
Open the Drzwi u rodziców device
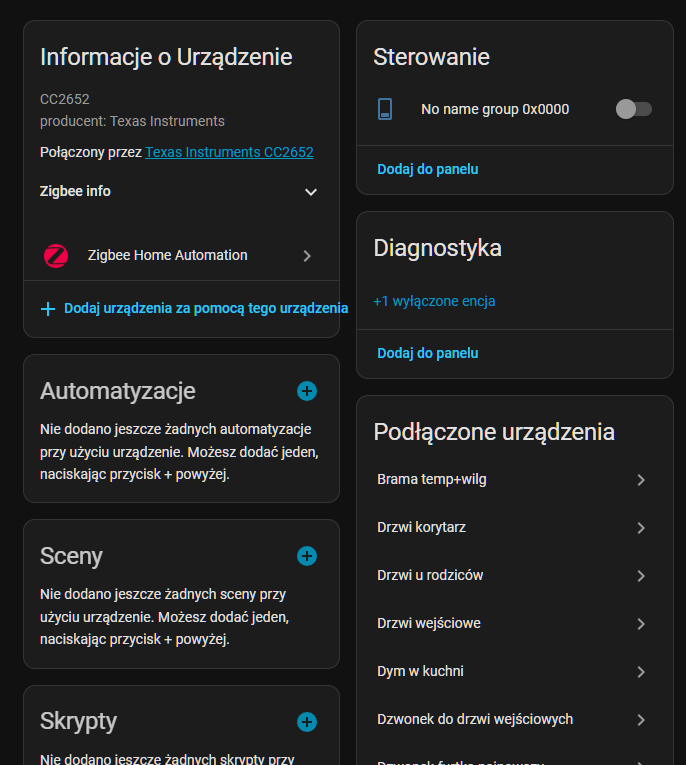click(430, 575)
